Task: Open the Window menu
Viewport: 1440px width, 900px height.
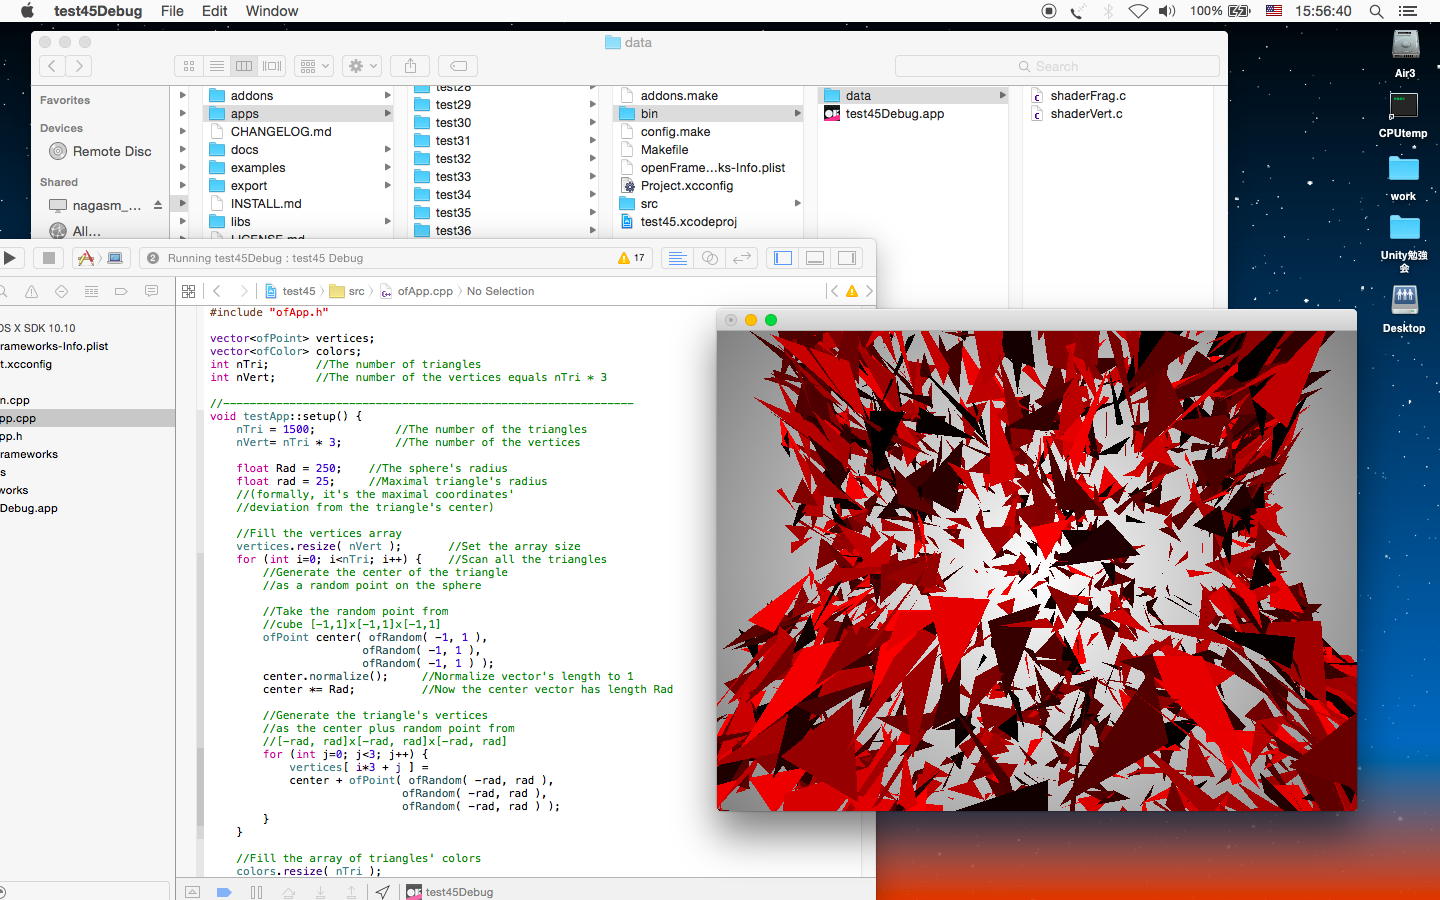Action: (x=272, y=11)
